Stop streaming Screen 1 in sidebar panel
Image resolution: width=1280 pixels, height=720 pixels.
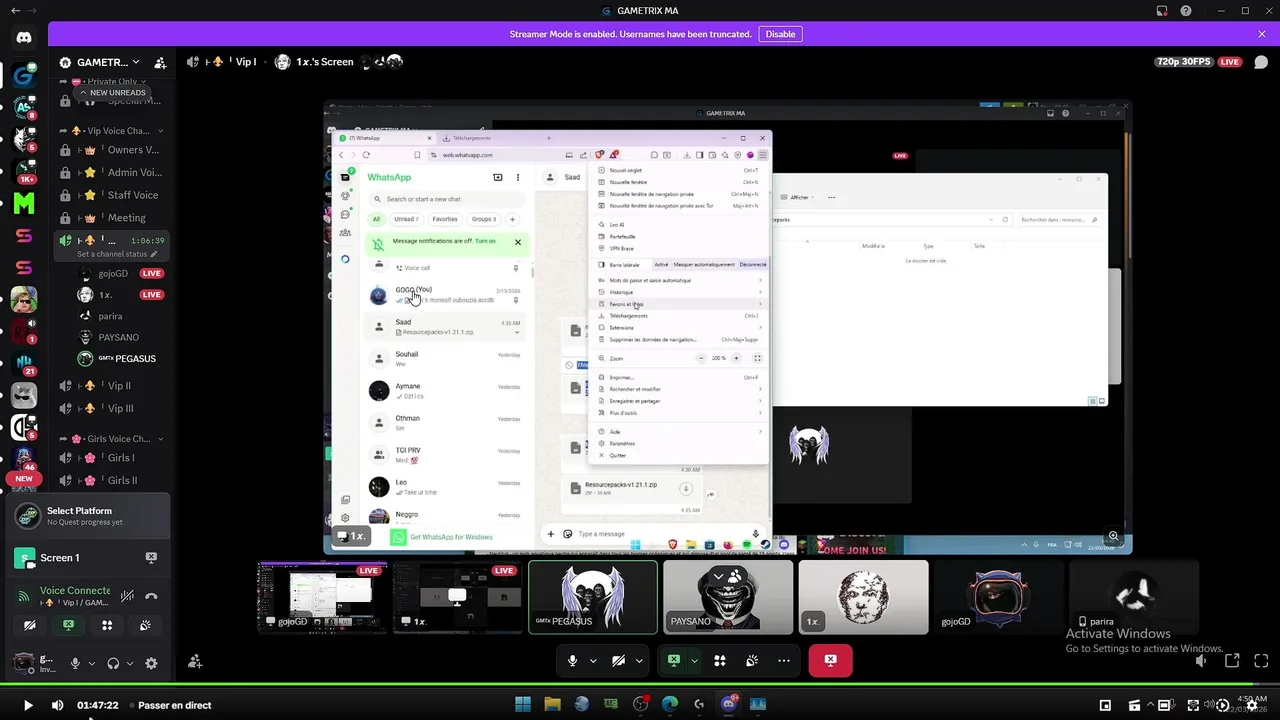(x=151, y=558)
